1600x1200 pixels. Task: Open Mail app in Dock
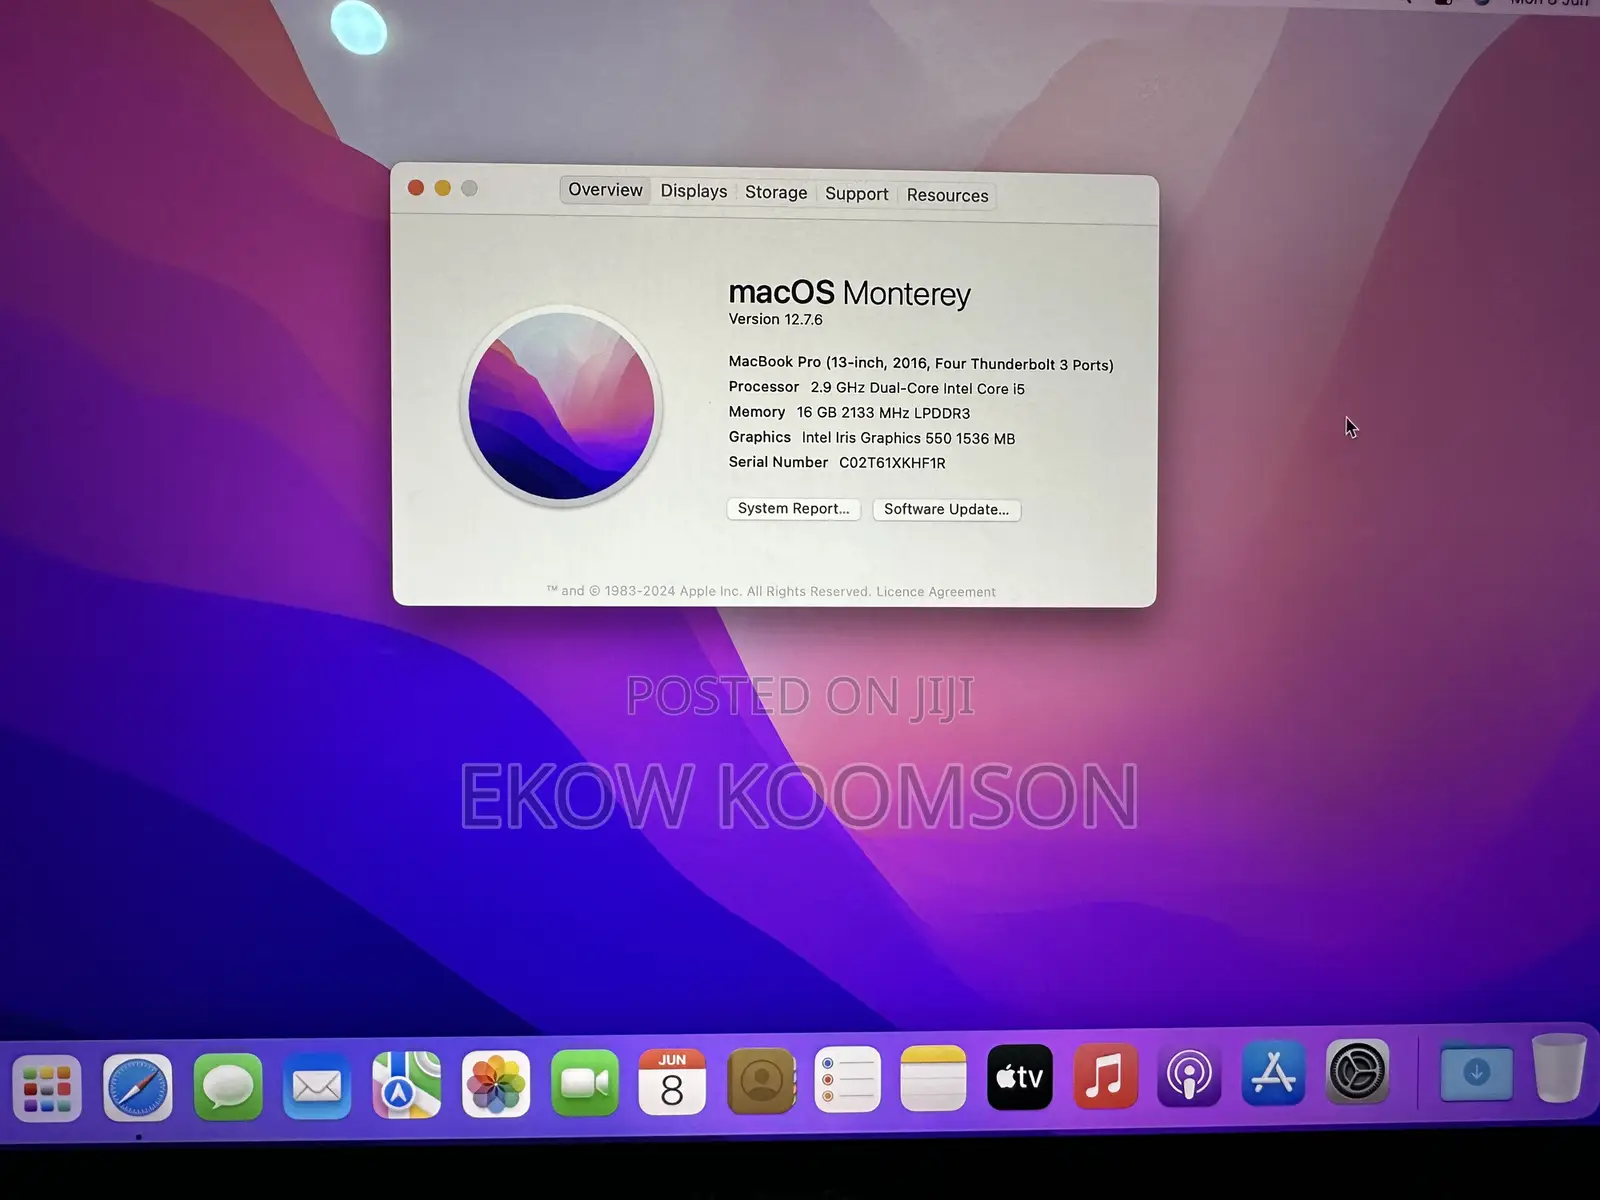click(x=317, y=1086)
